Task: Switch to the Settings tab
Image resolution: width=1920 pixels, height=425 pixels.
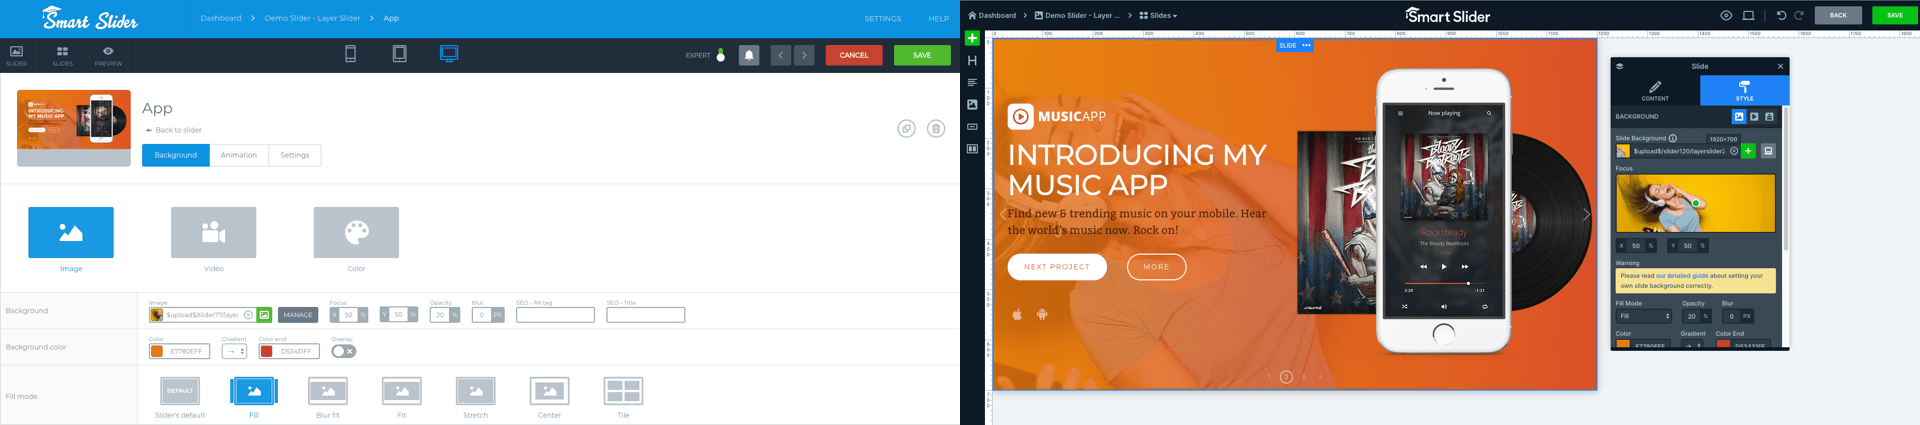Action: 295,155
